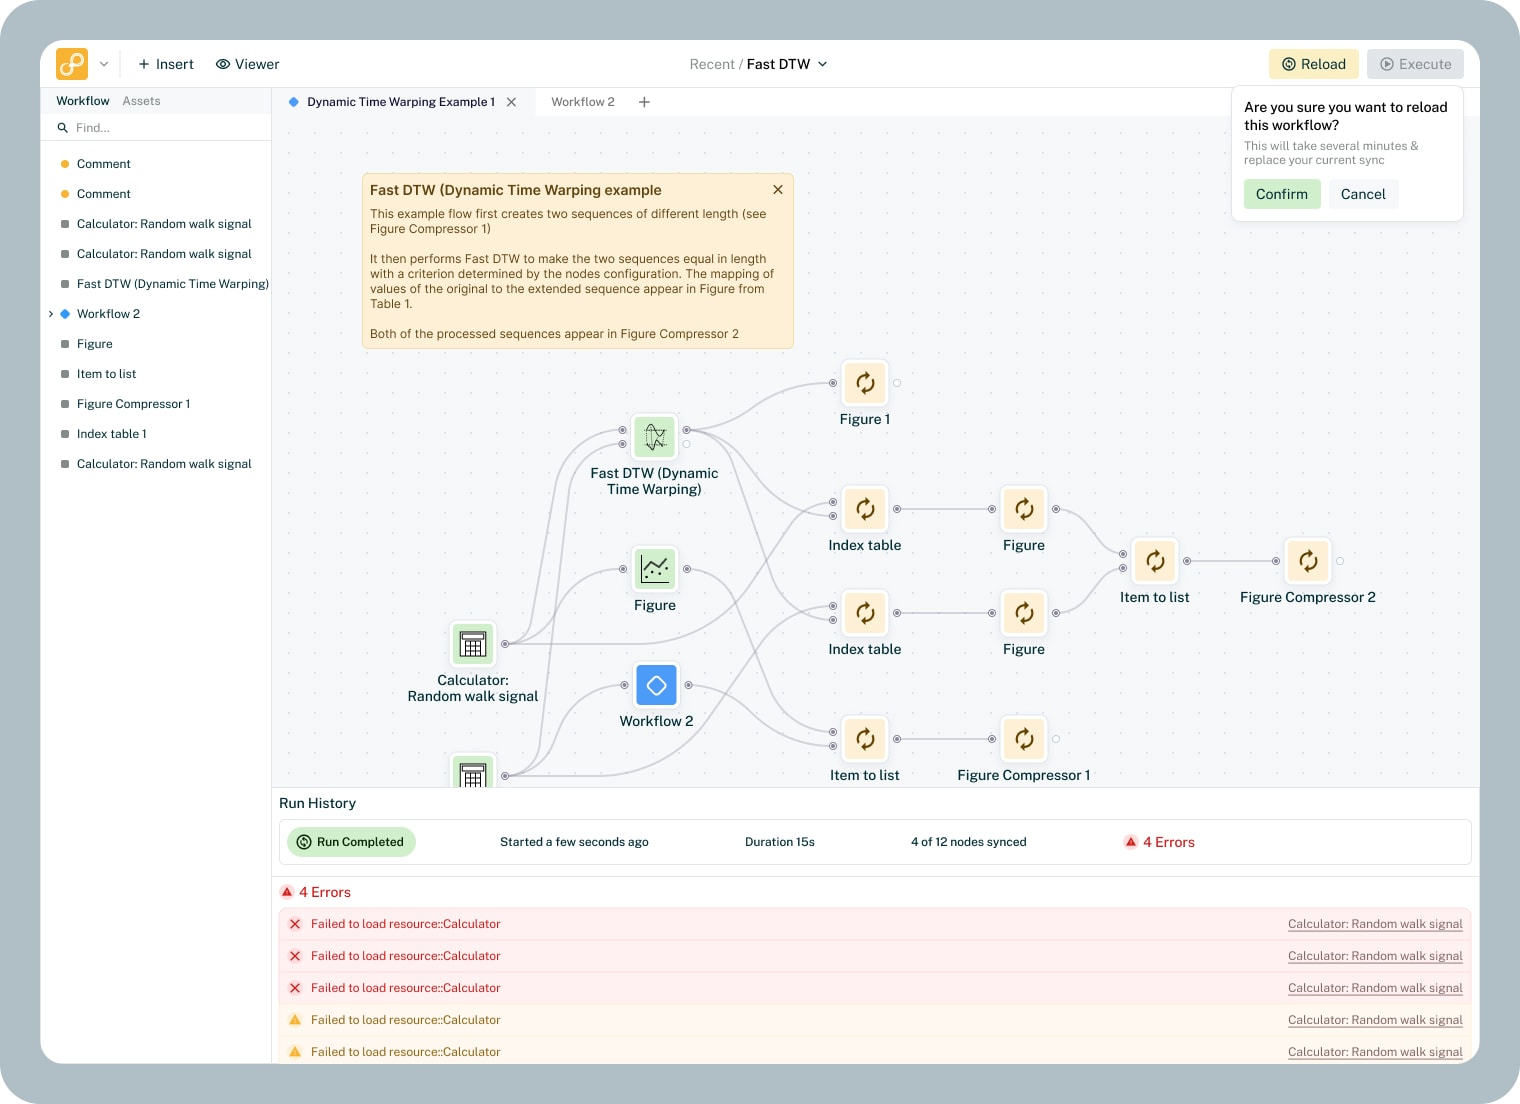Click the Item to list node before Figure Compressor 2
This screenshot has height=1104, width=1520.
[1155, 561]
